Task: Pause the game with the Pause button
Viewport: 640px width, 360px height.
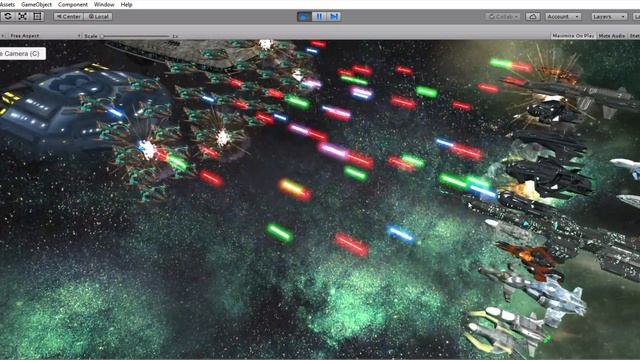Action: pyautogui.click(x=319, y=17)
